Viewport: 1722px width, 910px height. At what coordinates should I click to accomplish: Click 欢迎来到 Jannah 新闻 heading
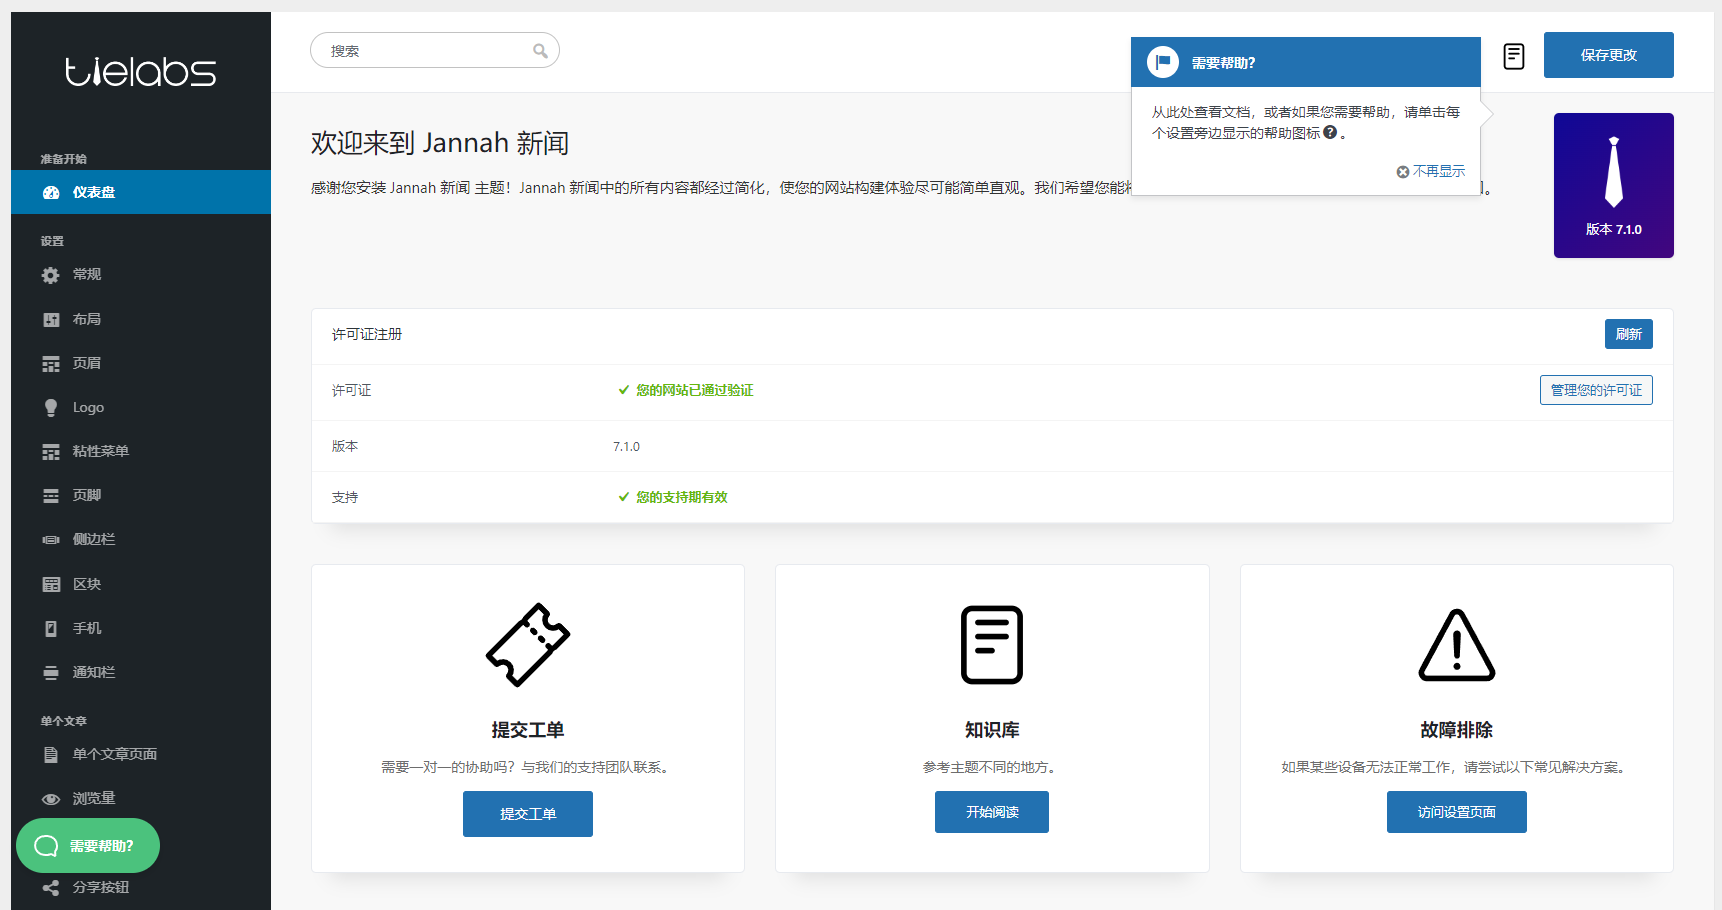tap(440, 143)
